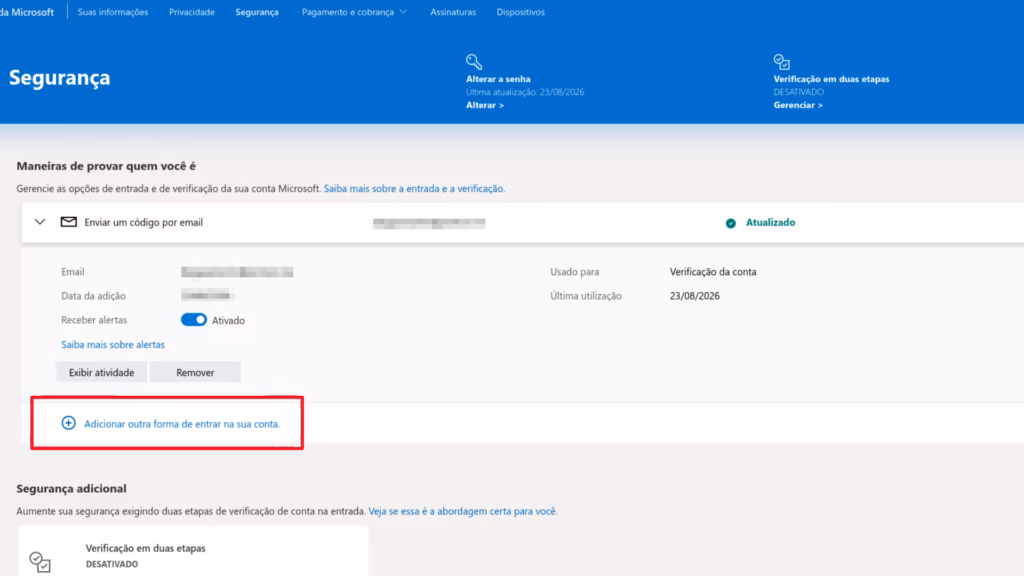Image resolution: width=1024 pixels, height=576 pixels.
Task: Click the shield icon in Verificação em duas etapas card
Action: tap(40, 562)
